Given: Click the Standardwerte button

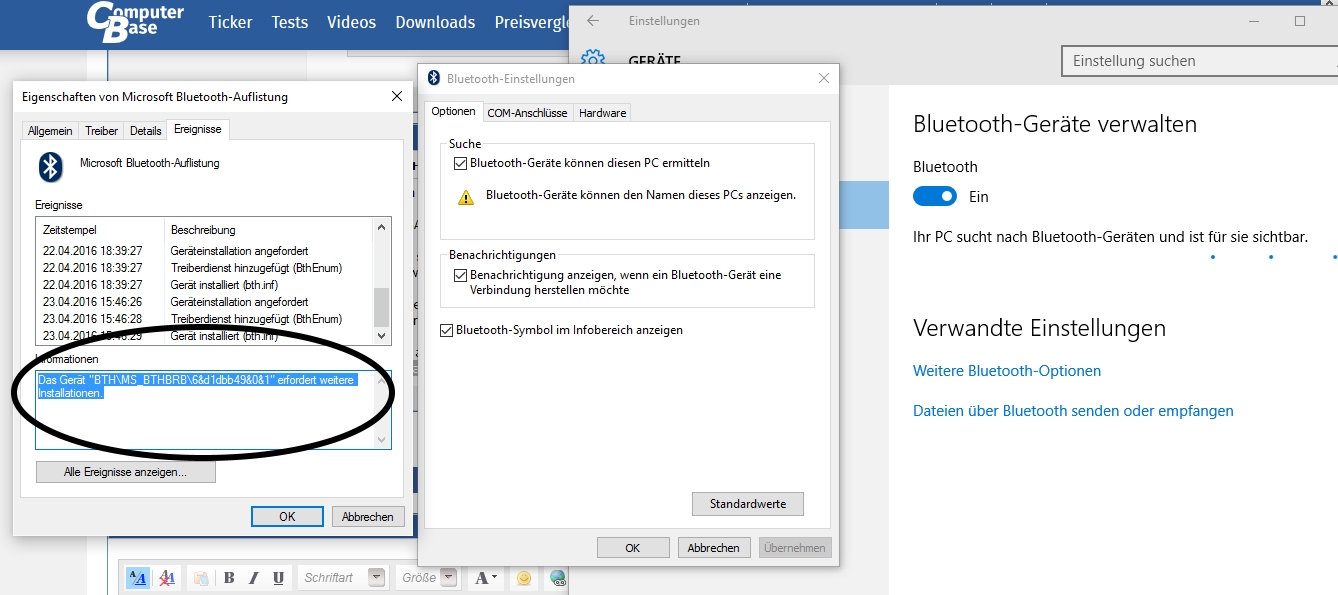Looking at the screenshot, I should tap(747, 504).
